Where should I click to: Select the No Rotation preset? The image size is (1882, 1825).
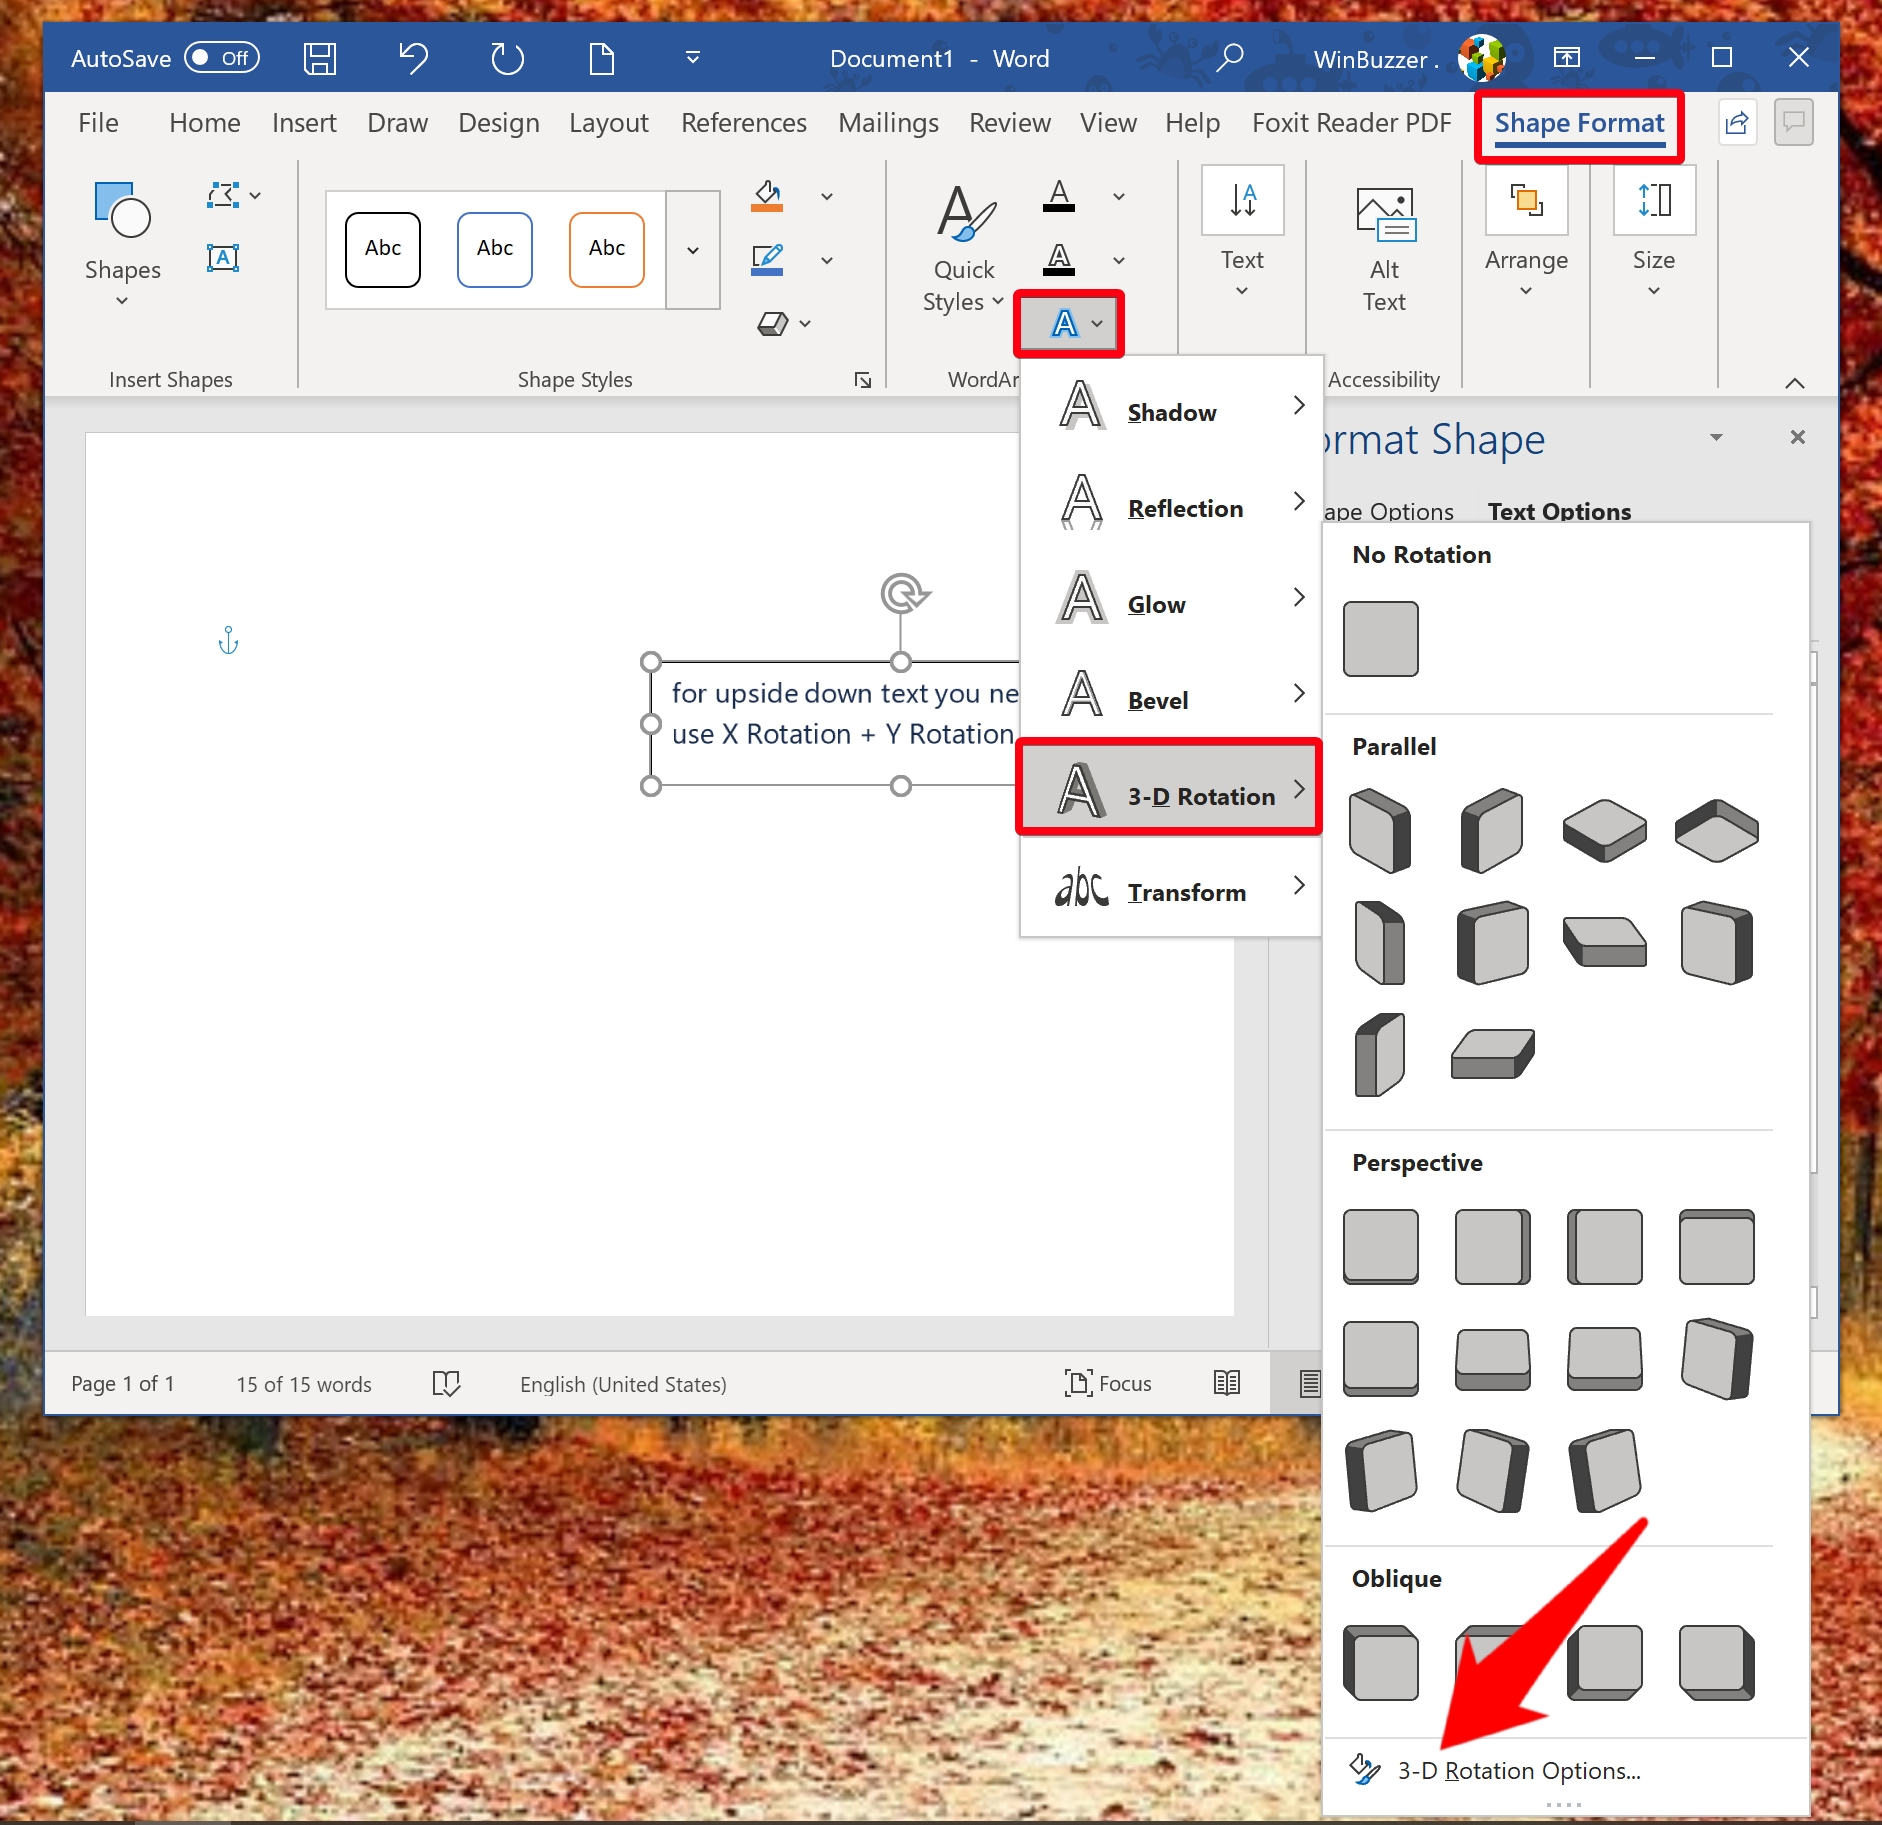pos(1380,638)
